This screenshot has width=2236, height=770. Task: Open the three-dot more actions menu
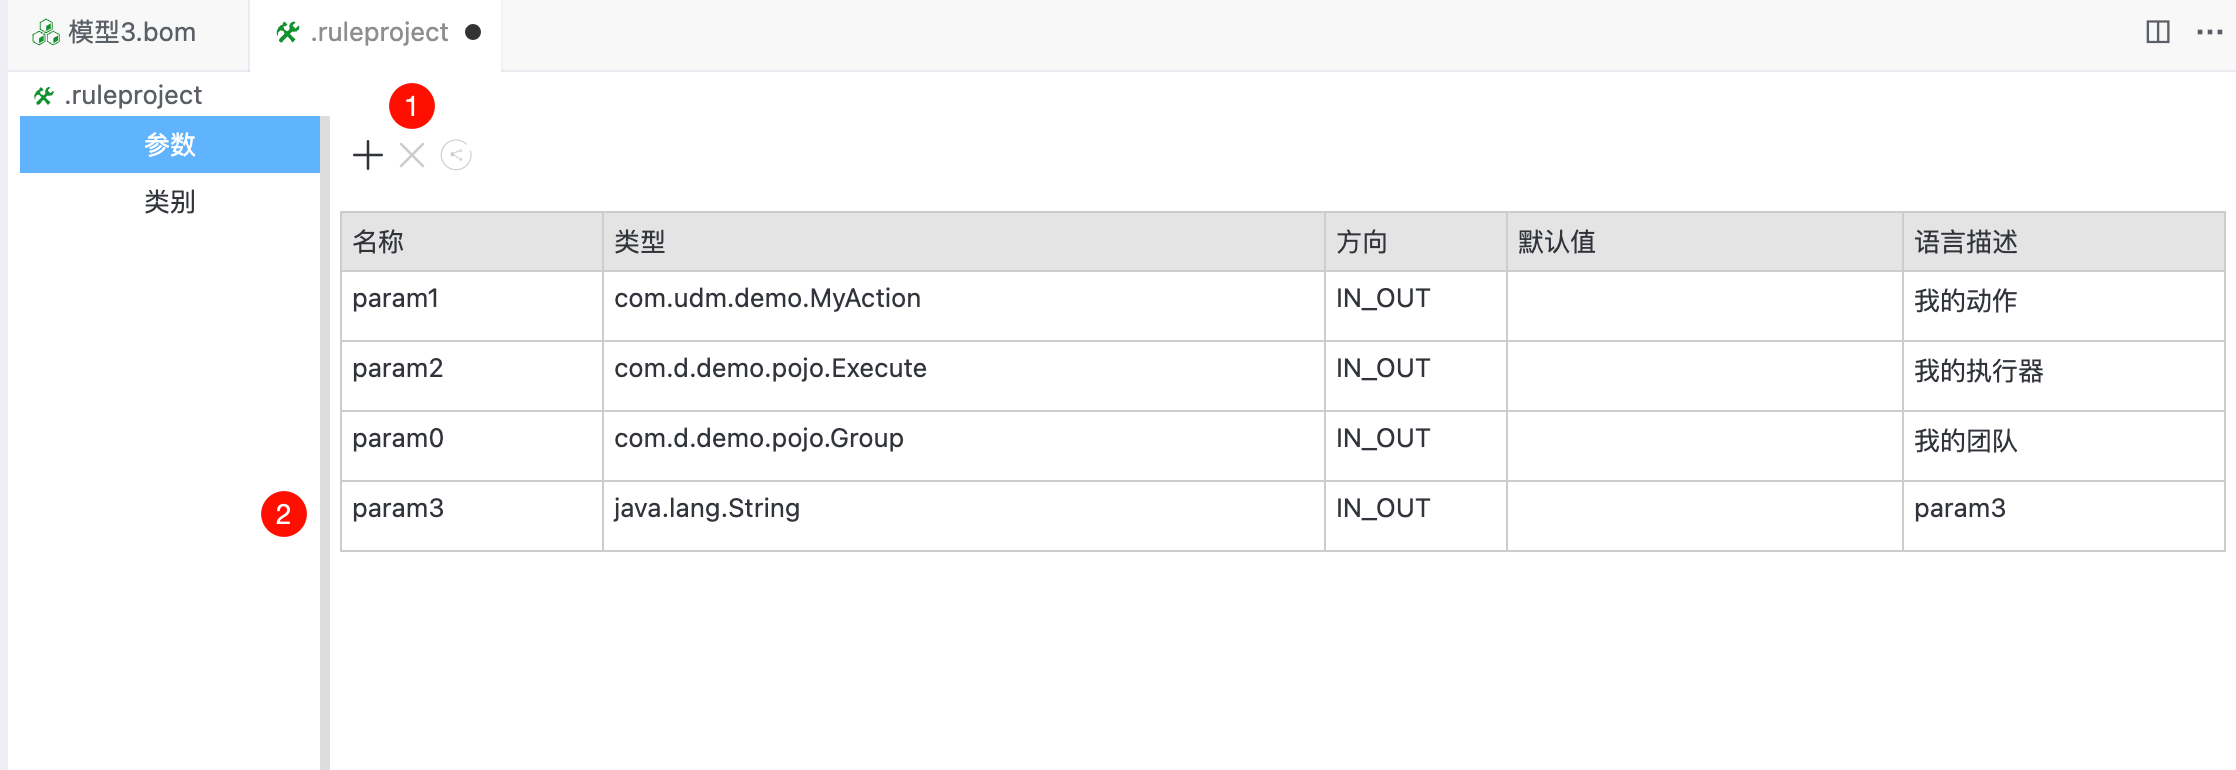click(2210, 32)
